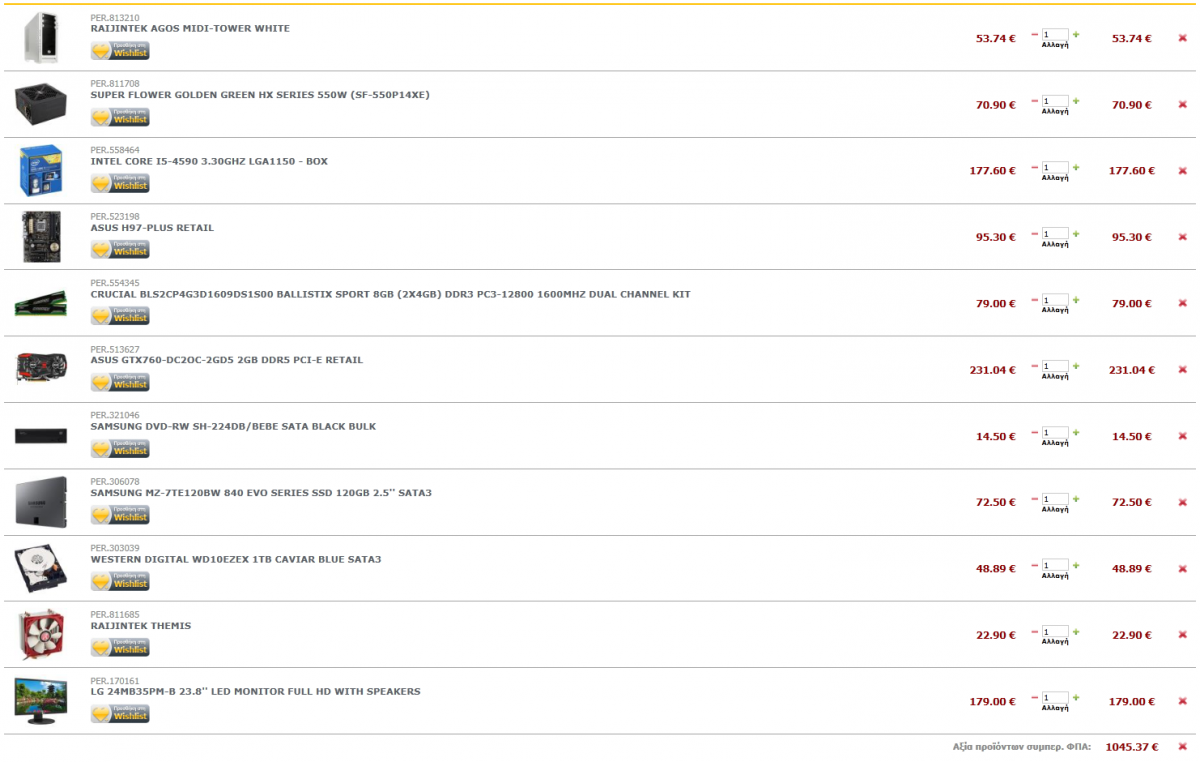This screenshot has height=762, width=1200.
Task: Select product code PER.554345
Action: coord(115,283)
